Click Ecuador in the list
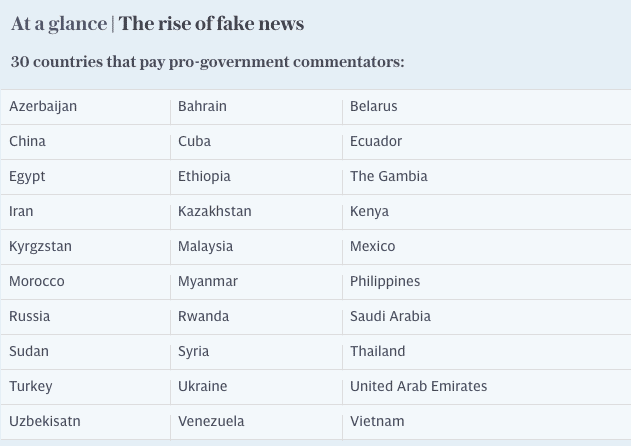 coord(376,141)
